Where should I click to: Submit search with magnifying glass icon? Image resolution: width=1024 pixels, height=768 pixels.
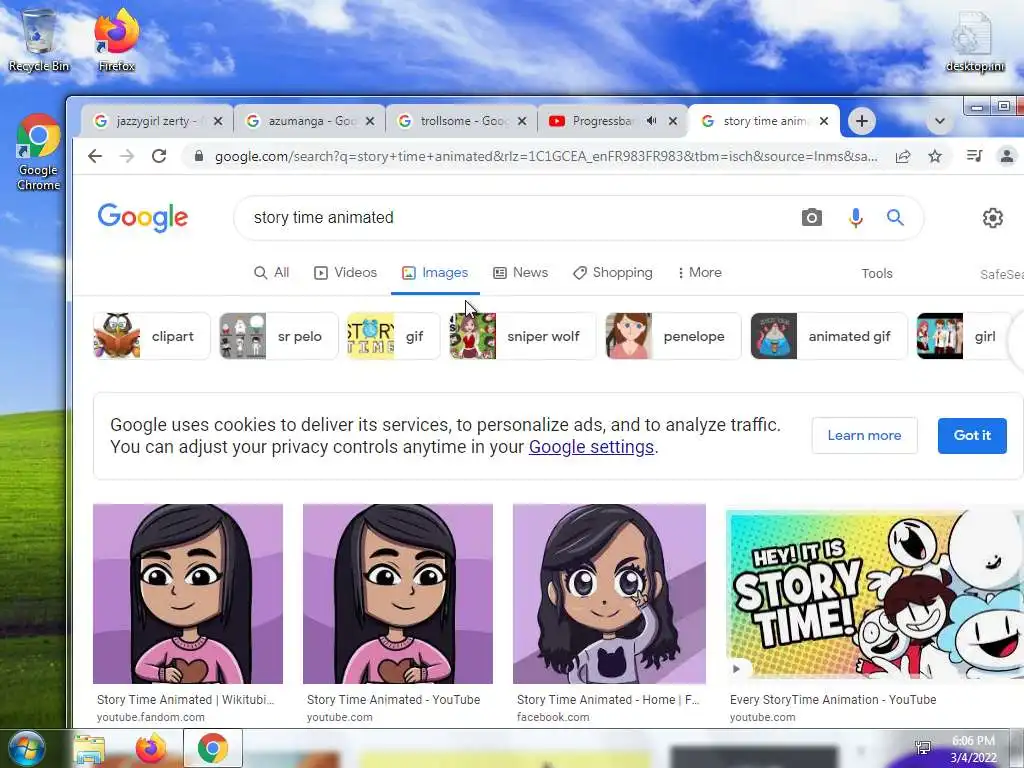point(895,217)
